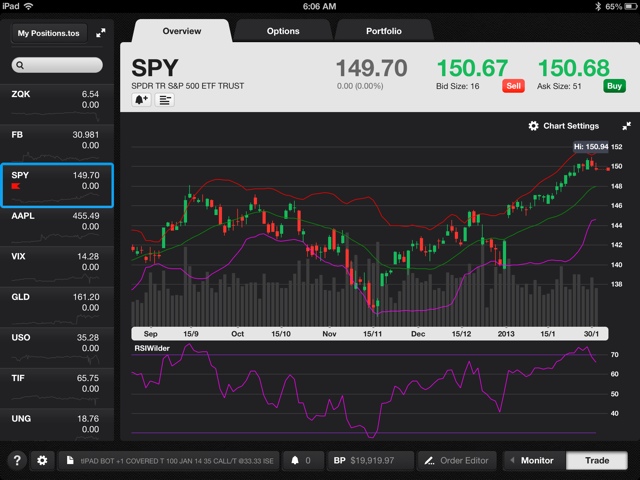The image size is (640, 480).
Task: Open the iPAD BOT covered call order message
Action: coord(169,460)
